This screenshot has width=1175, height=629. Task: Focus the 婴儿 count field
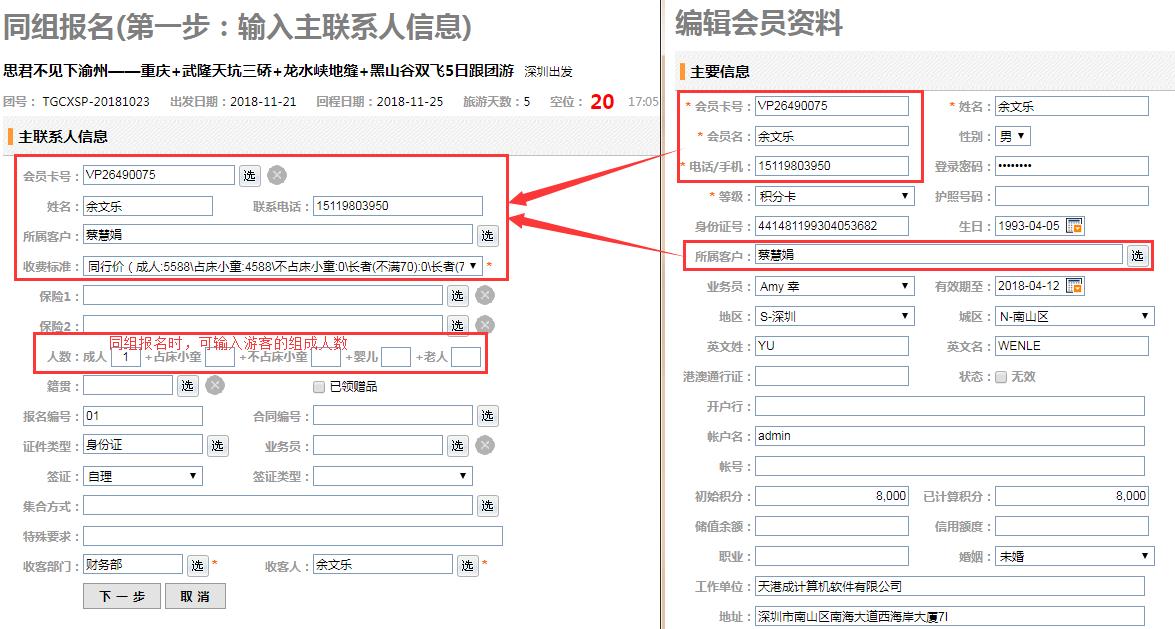click(x=396, y=357)
